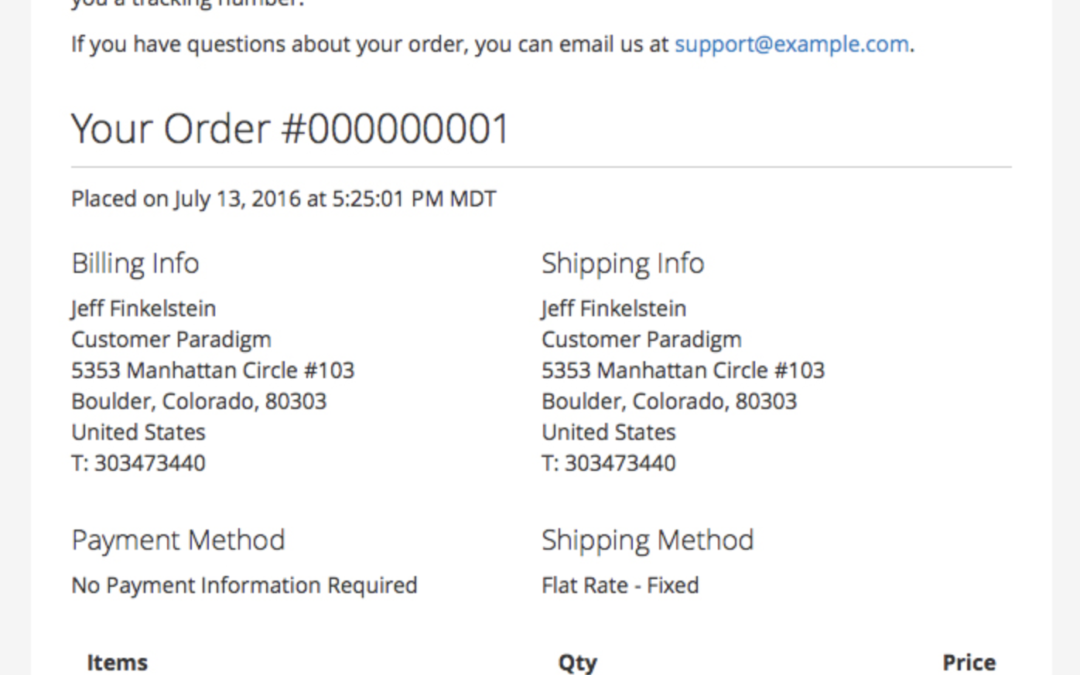Click the Flat Rate - Fixed text

click(620, 585)
